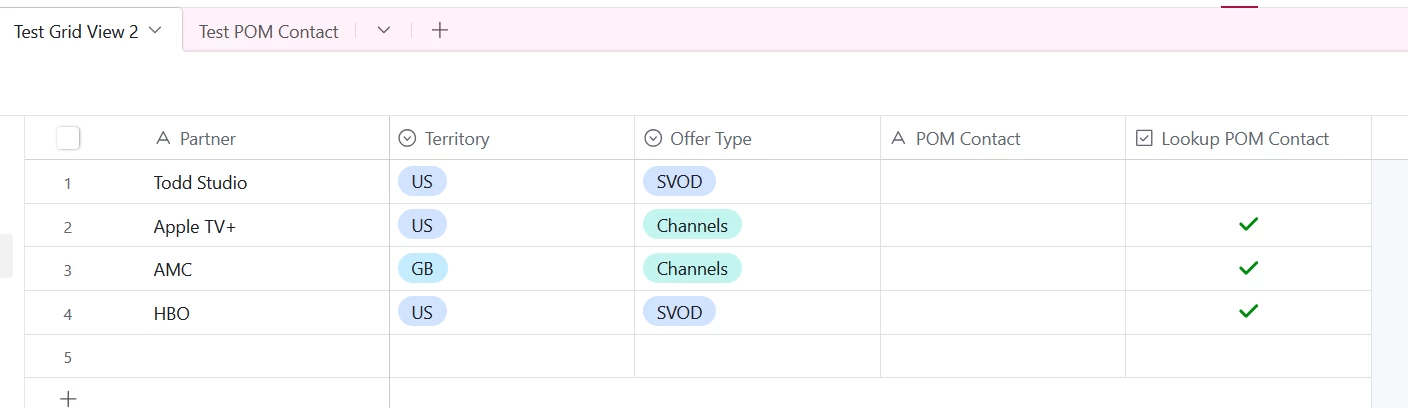
Task: Toggle the Lookup POM Contact check for HBO
Action: click(x=1248, y=312)
